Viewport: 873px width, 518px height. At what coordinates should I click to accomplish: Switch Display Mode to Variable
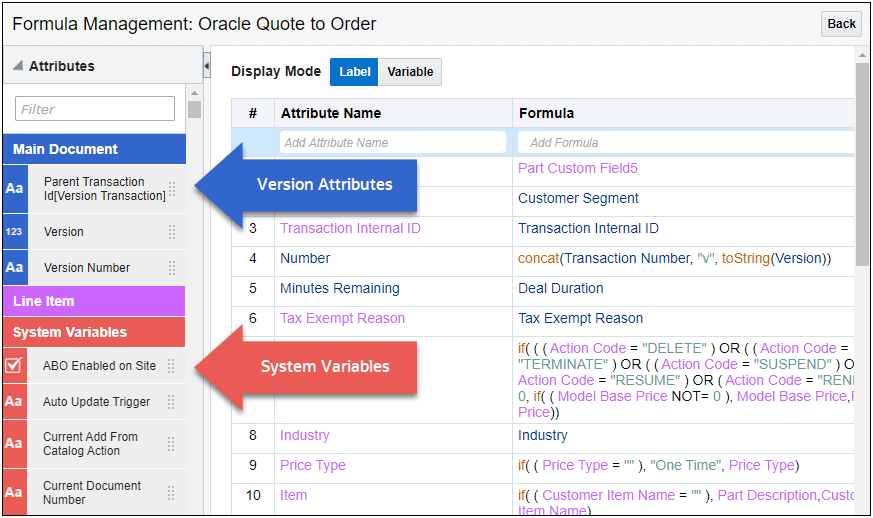(410, 72)
